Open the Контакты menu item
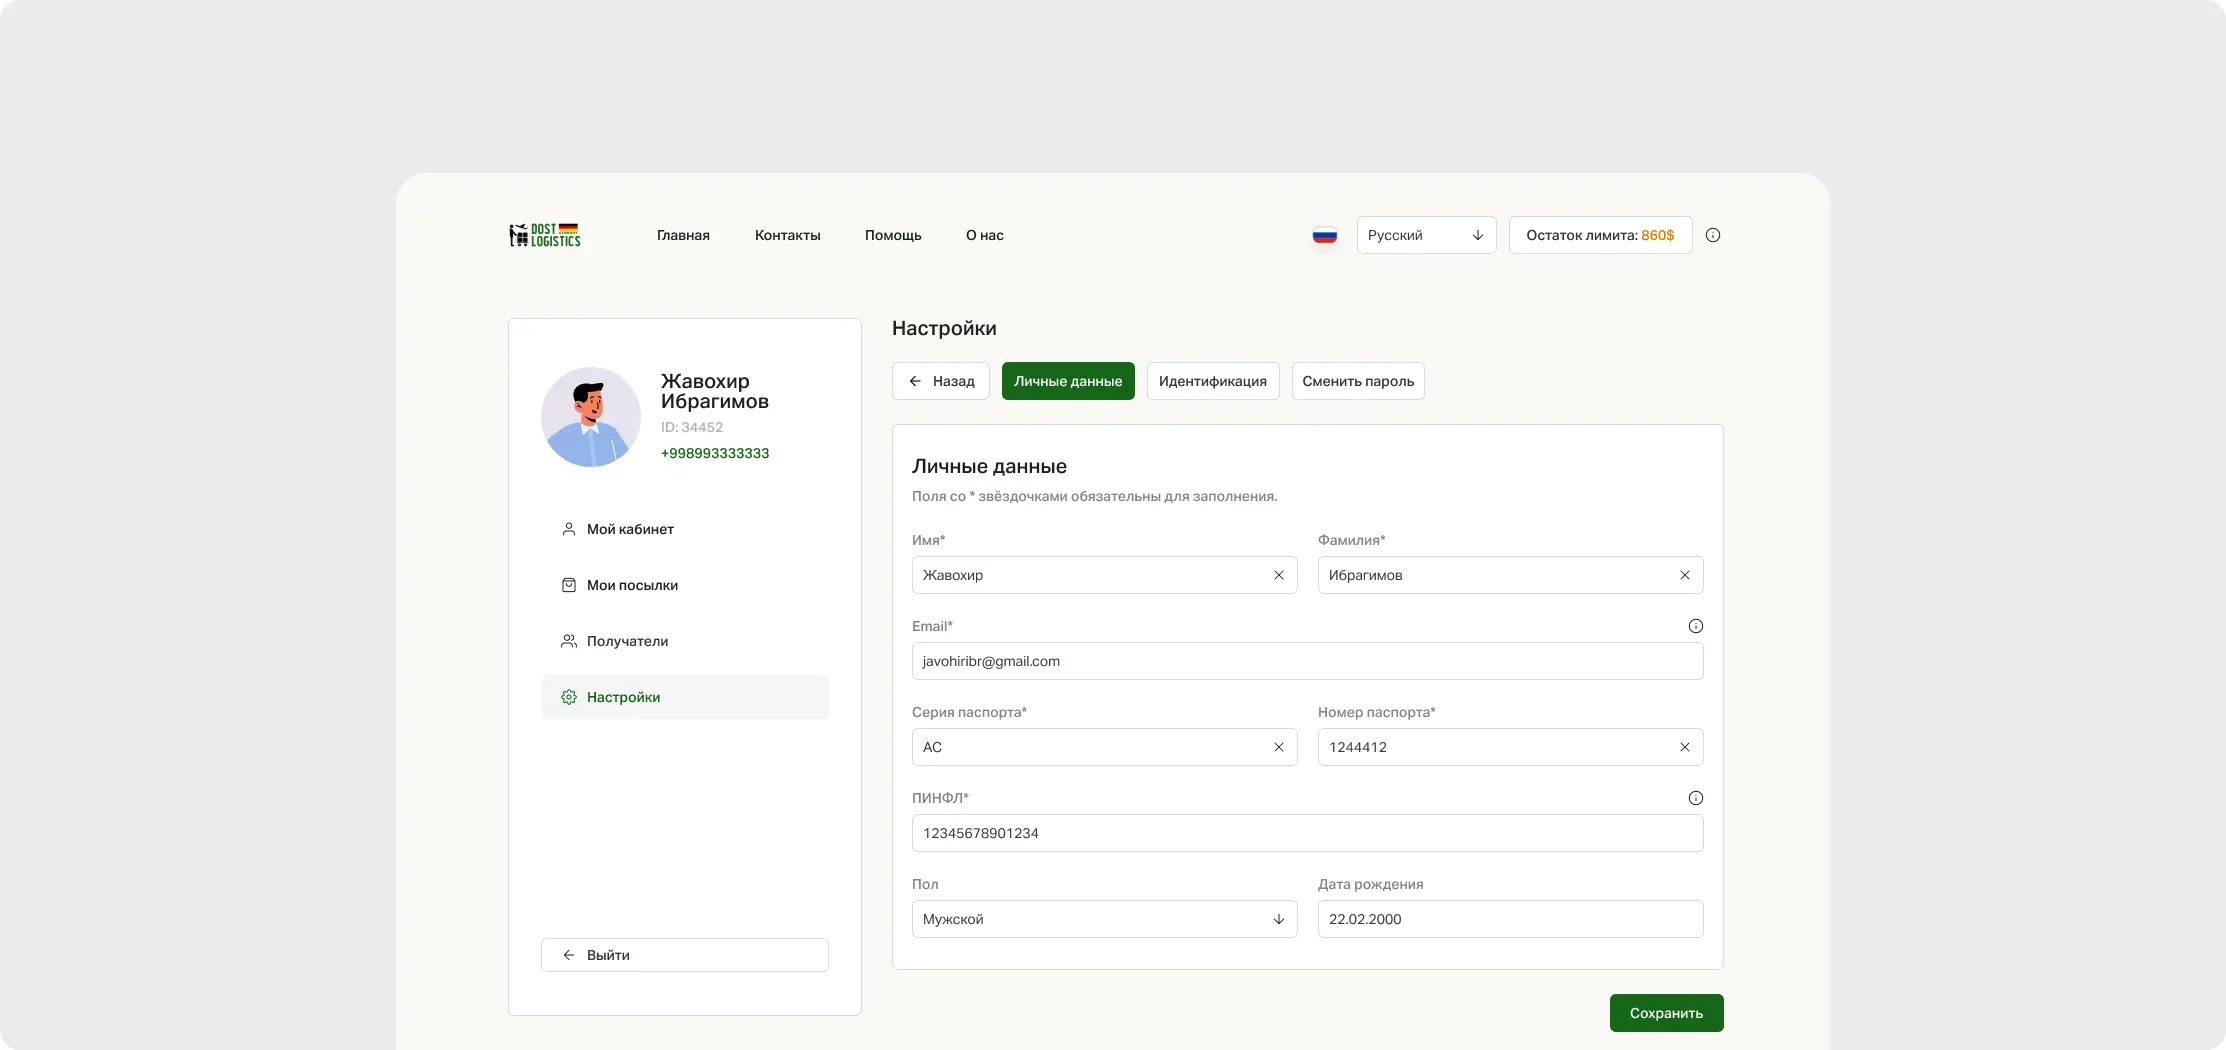 pos(788,235)
